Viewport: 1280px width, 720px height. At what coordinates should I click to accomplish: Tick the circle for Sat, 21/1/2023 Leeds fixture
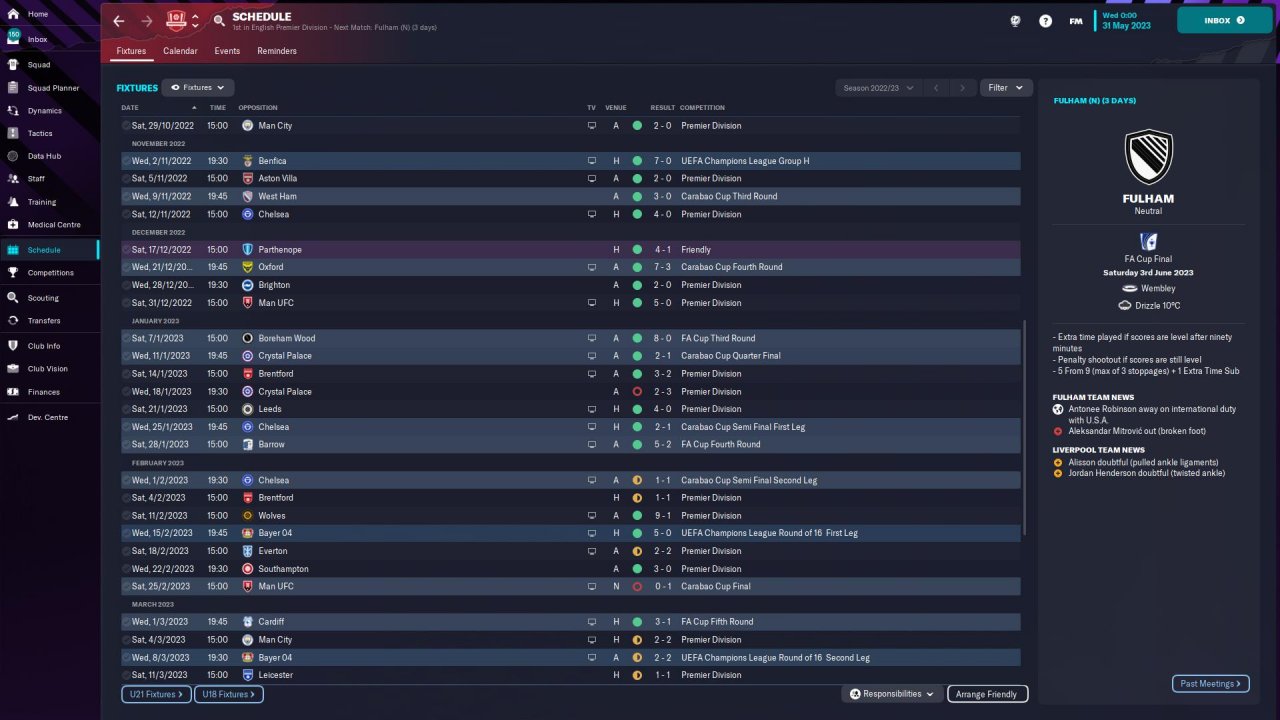click(127, 409)
